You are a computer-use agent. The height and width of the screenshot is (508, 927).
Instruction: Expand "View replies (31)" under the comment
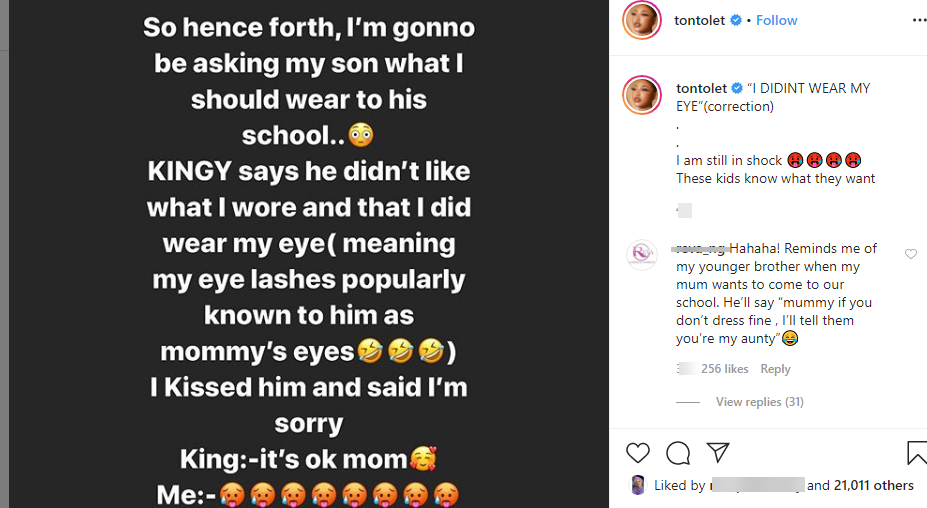click(x=759, y=402)
